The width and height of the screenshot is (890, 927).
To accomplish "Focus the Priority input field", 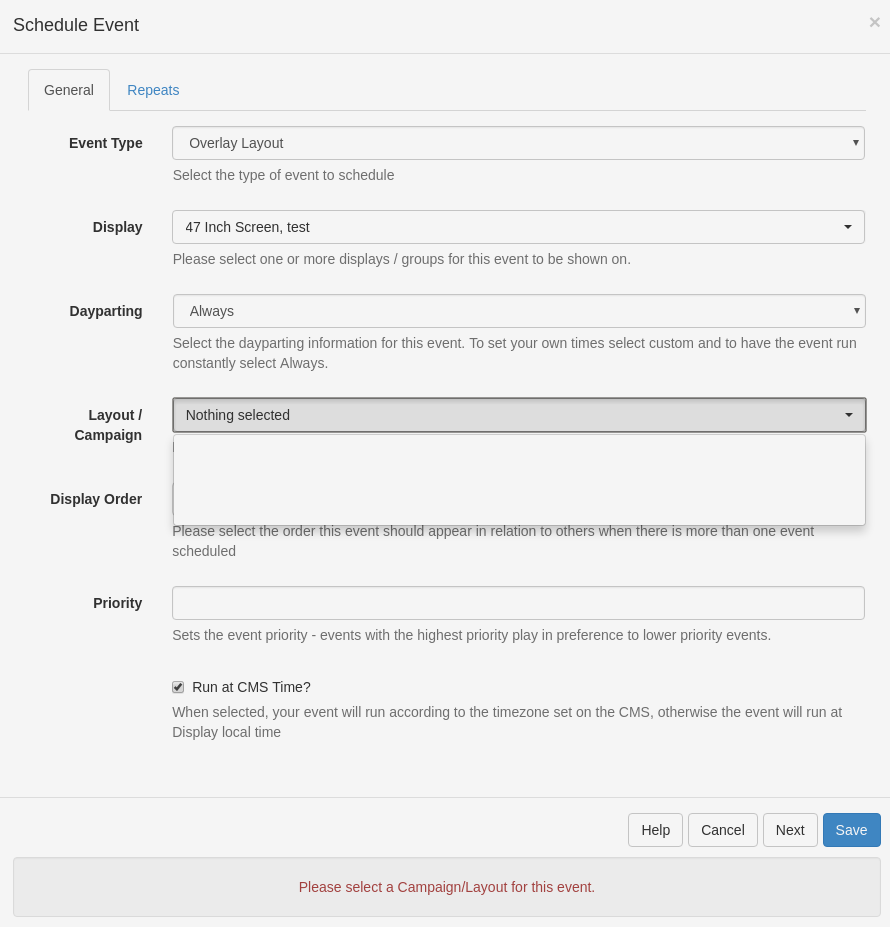I will coord(518,603).
